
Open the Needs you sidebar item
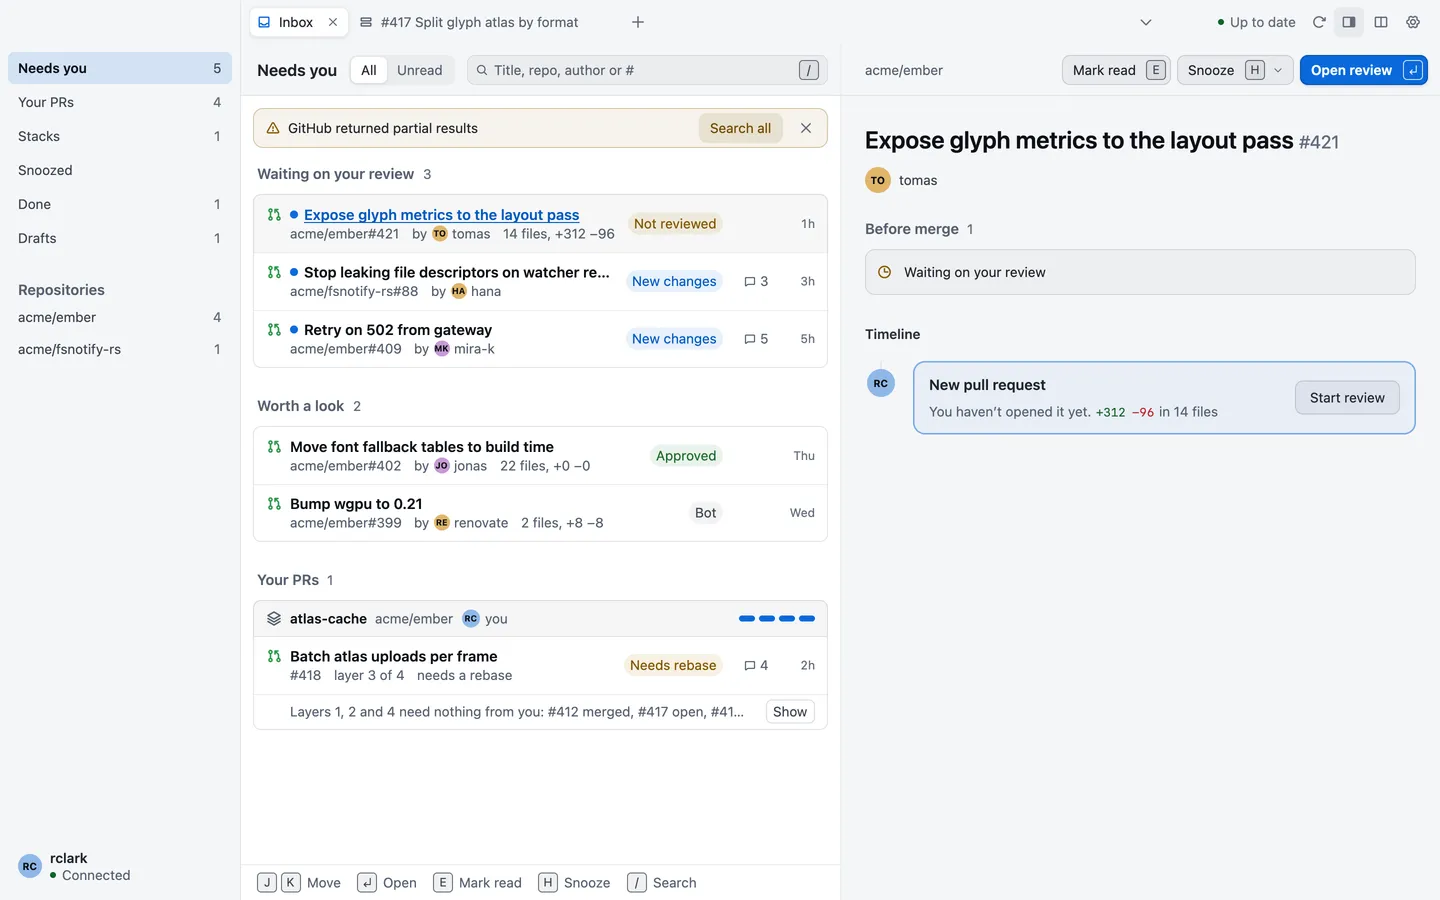(120, 68)
